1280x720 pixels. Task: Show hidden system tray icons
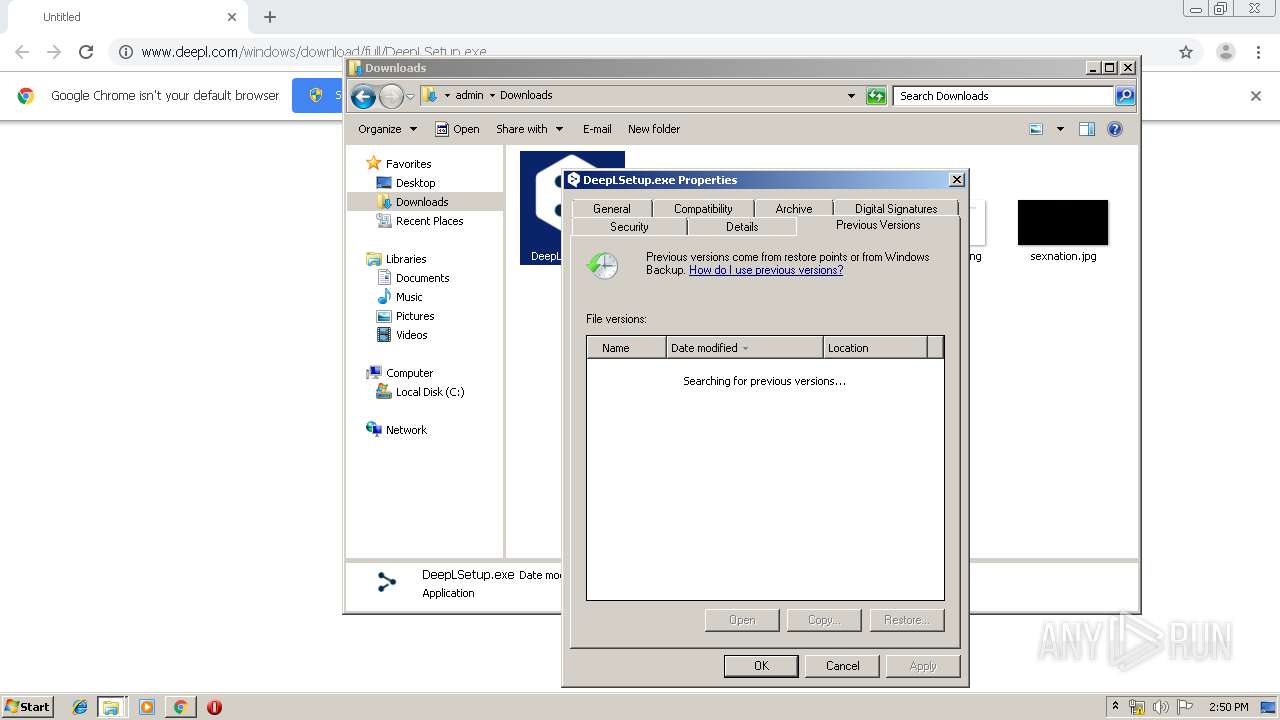(x=1115, y=707)
